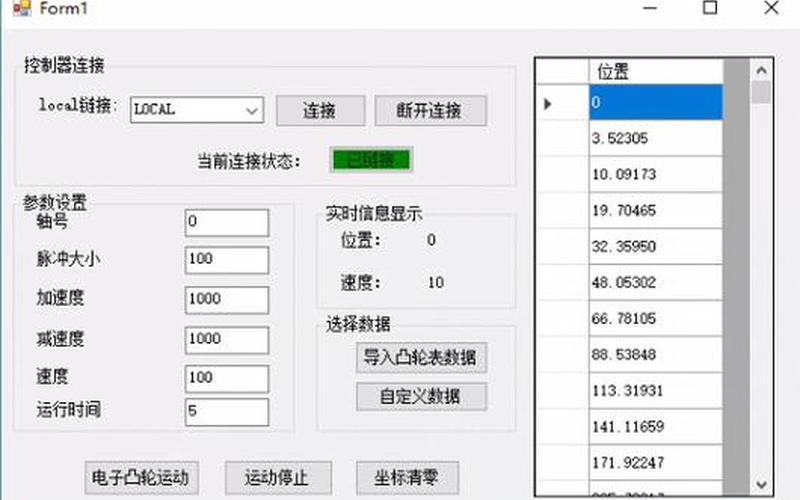The height and width of the screenshot is (500, 800).
Task: Minimize the Form1 window
Action: [650, 8]
